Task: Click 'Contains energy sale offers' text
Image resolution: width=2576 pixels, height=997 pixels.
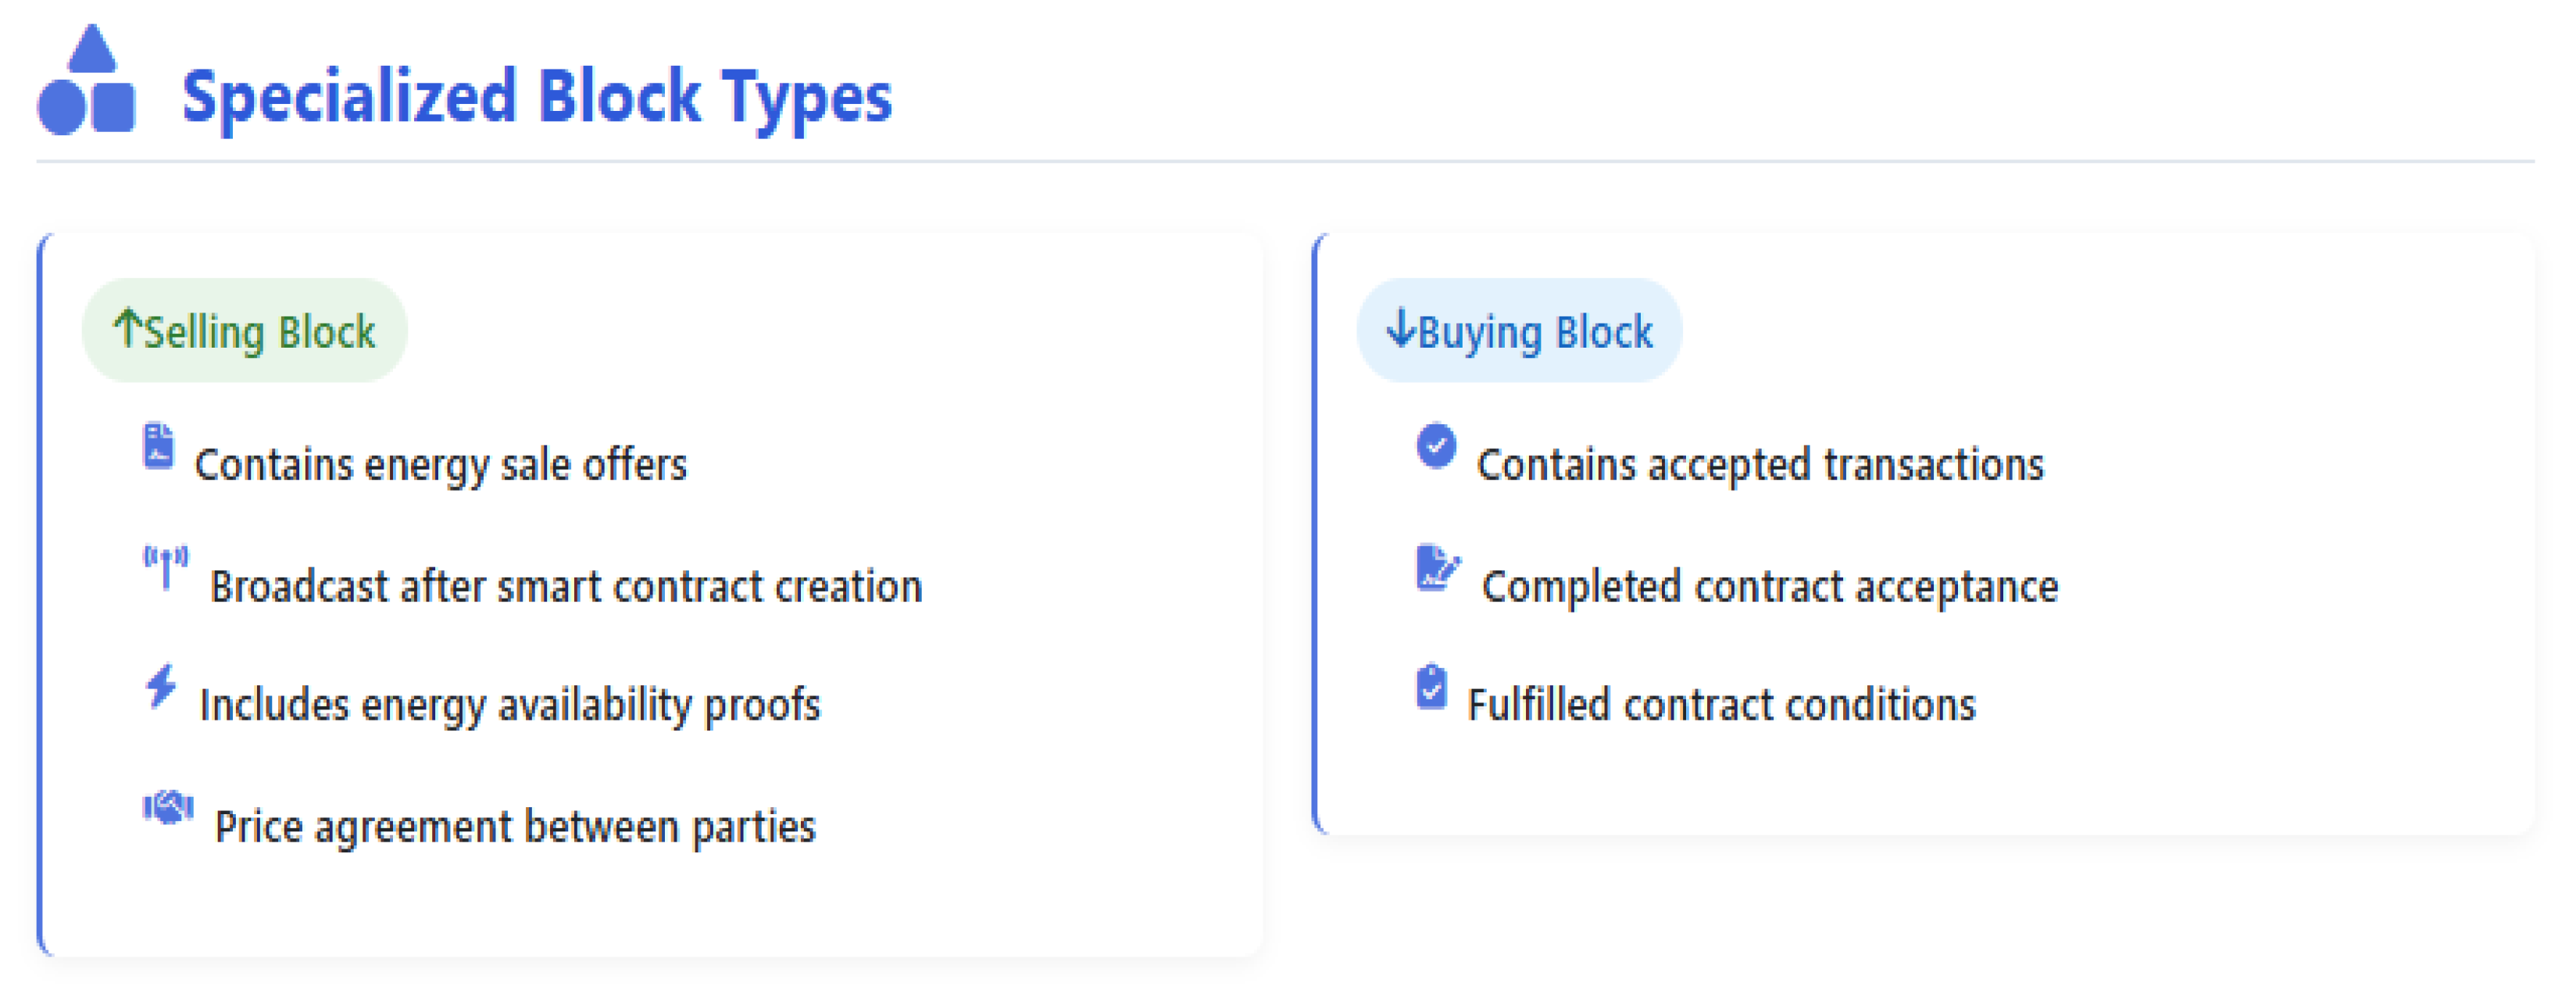Action: click(441, 465)
